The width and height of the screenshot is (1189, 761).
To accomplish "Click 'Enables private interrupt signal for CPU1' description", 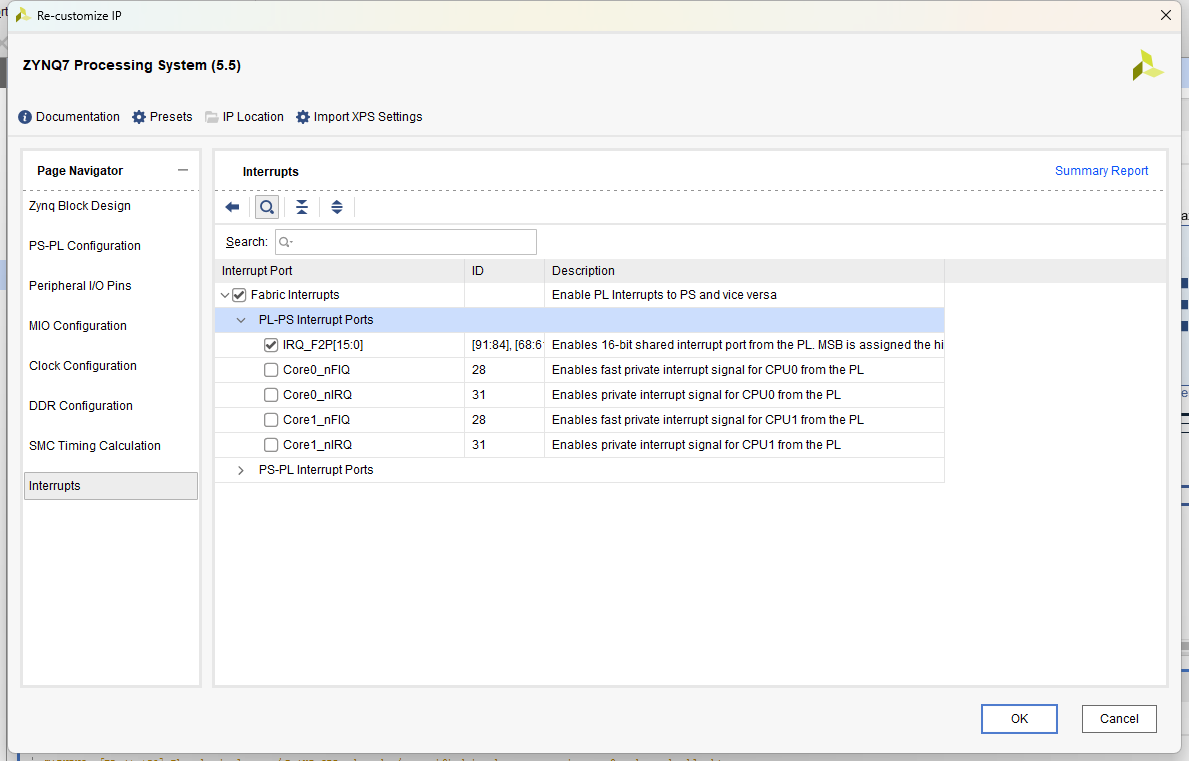I will (x=696, y=445).
